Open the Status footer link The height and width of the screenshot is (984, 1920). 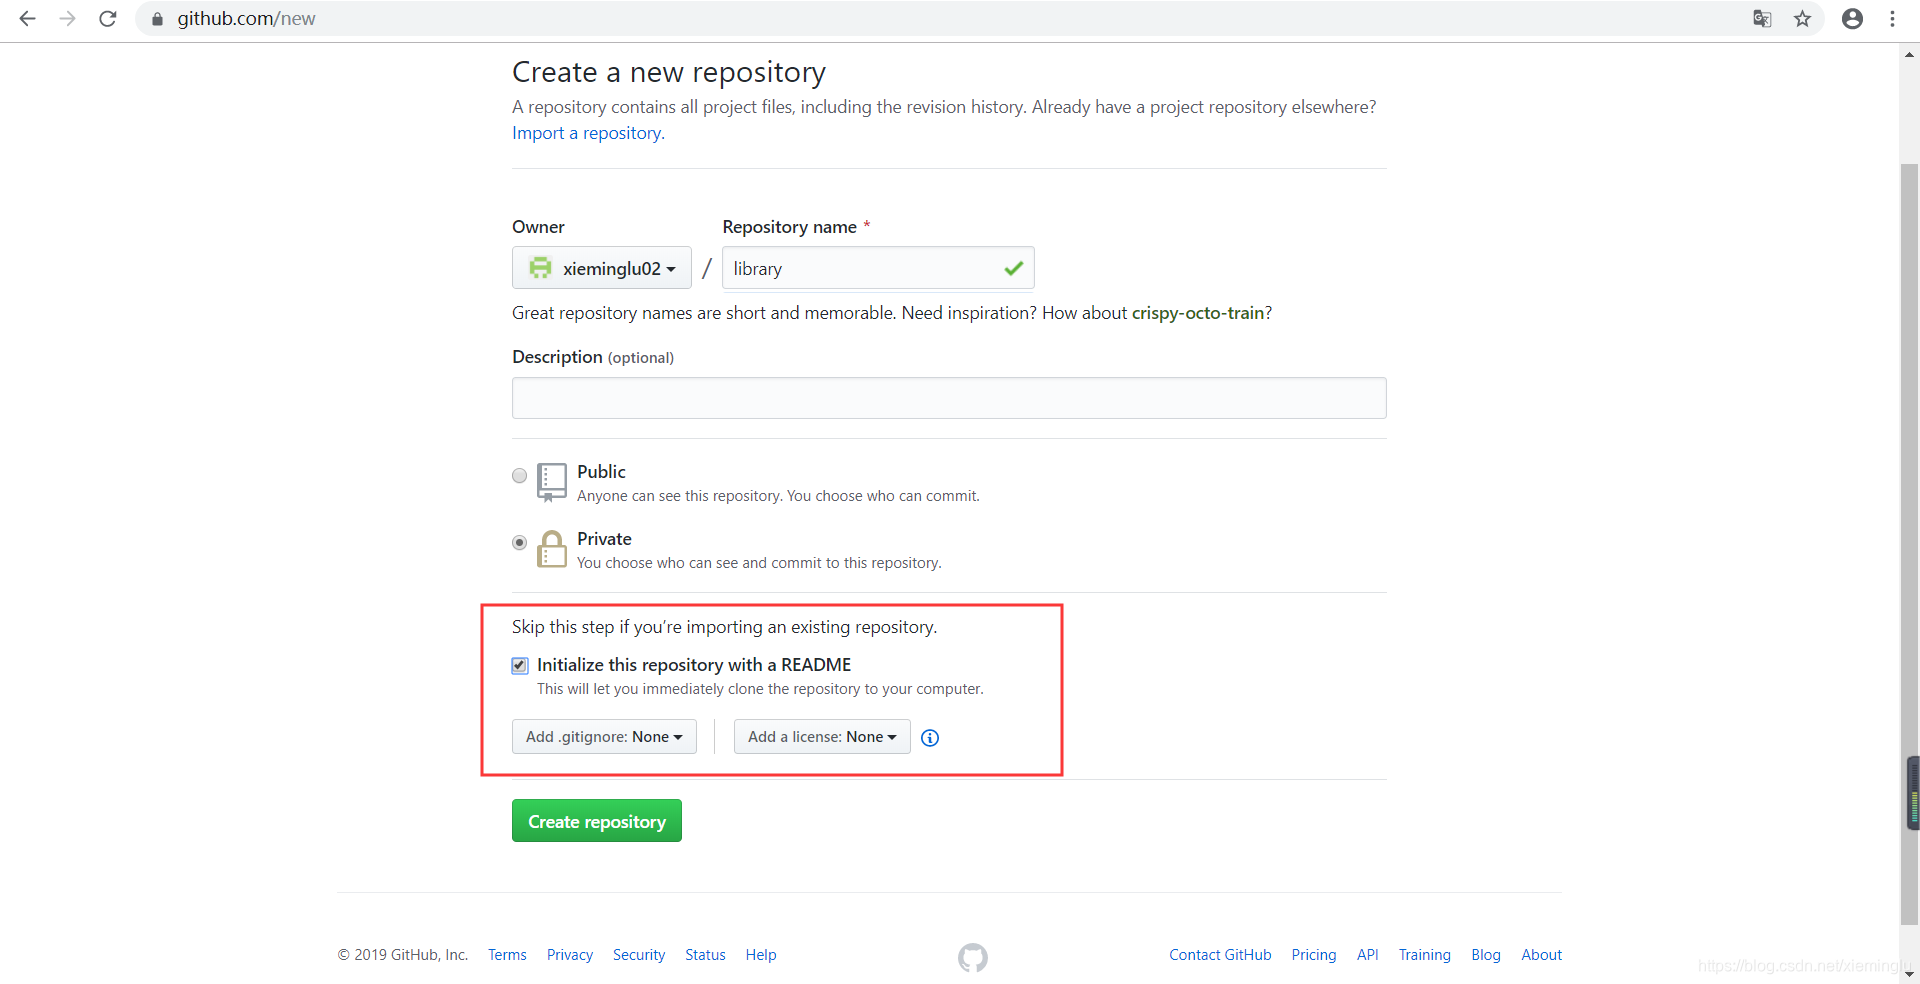pyautogui.click(x=705, y=955)
